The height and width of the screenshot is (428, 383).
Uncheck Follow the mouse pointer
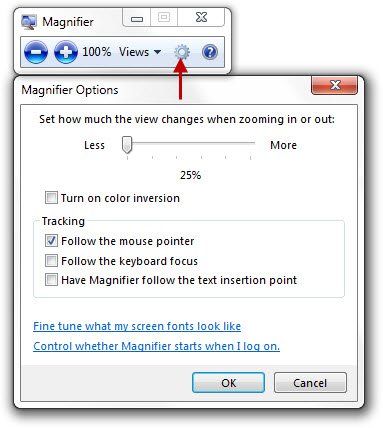coord(51,240)
